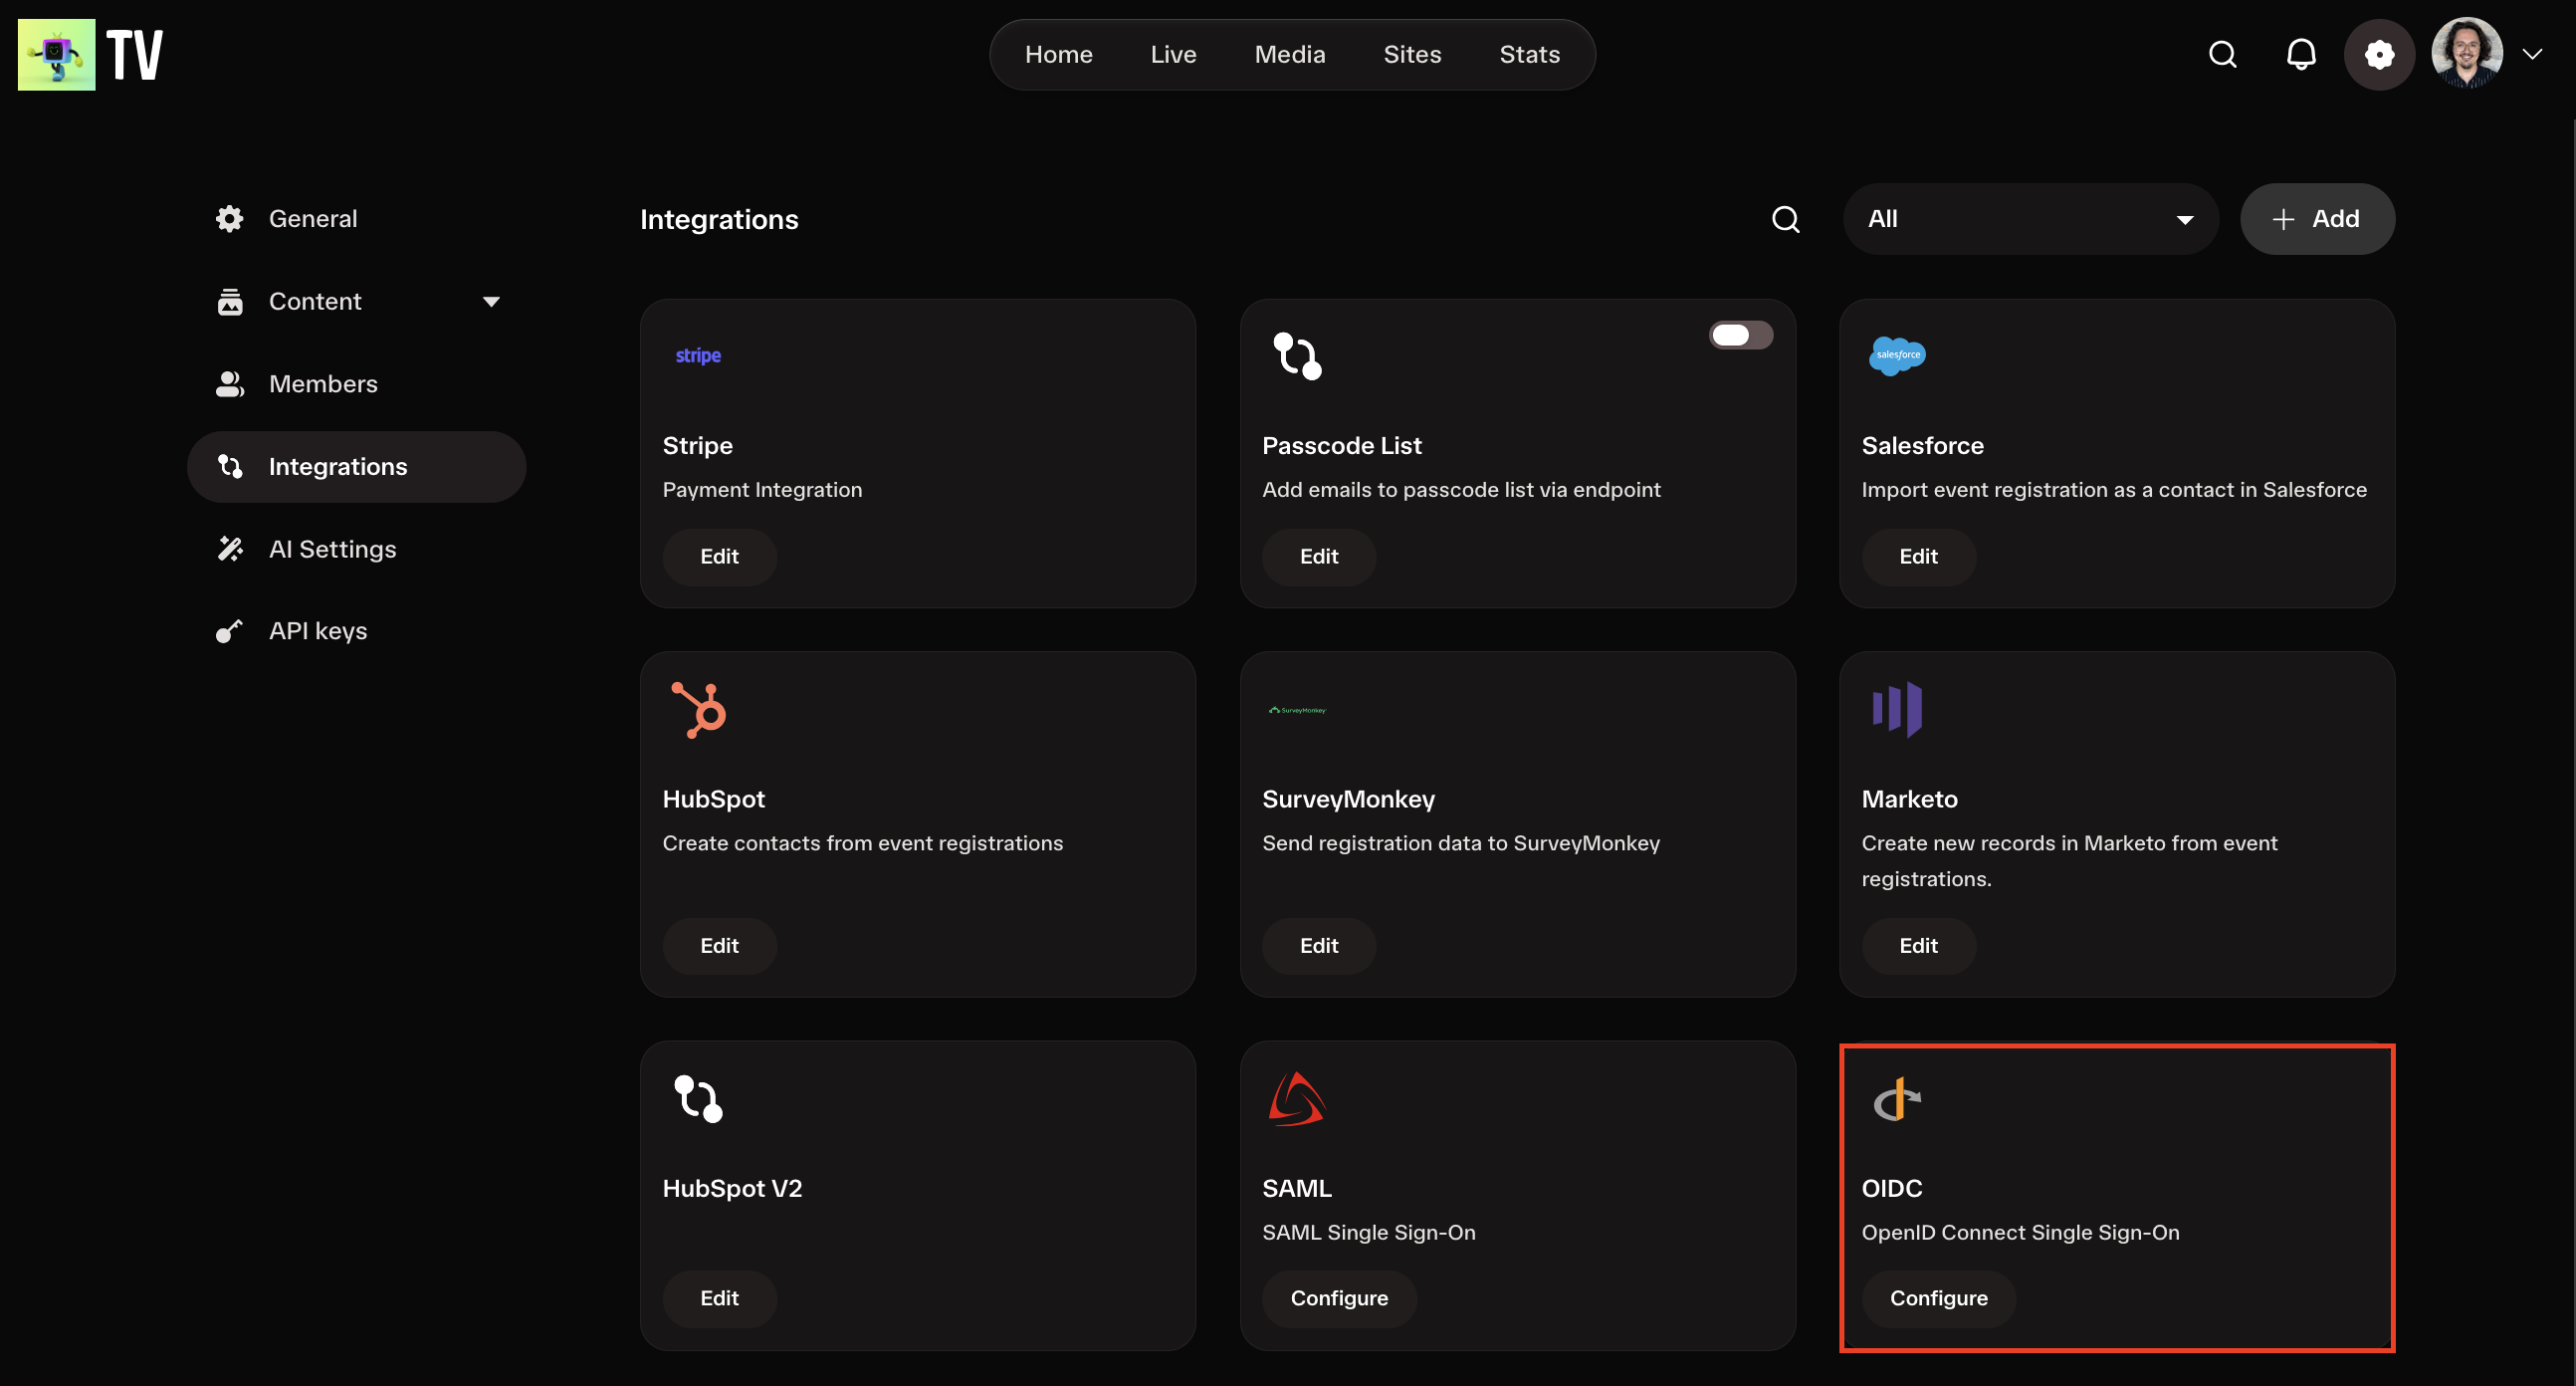Click the Salesforce cloud logo
This screenshot has width=2576, height=1386.
(x=1897, y=356)
